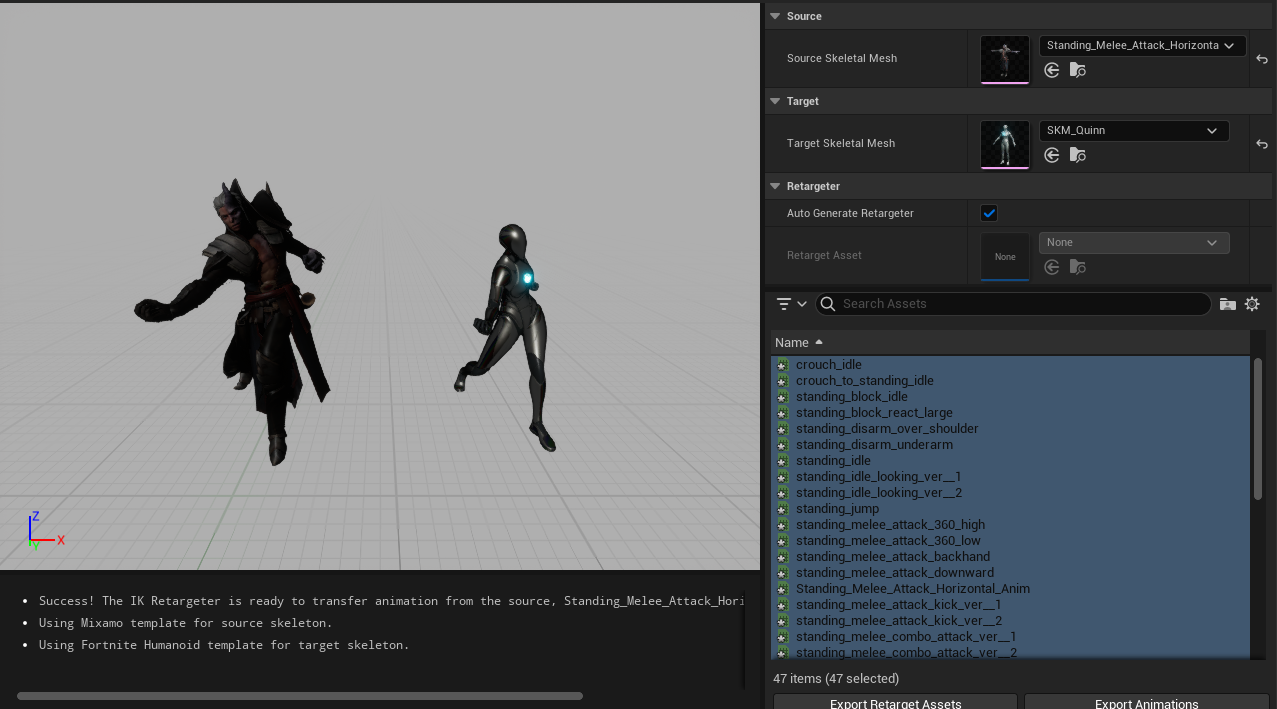The height and width of the screenshot is (709, 1277).
Task: Collapse the Source section
Action: coord(775,16)
